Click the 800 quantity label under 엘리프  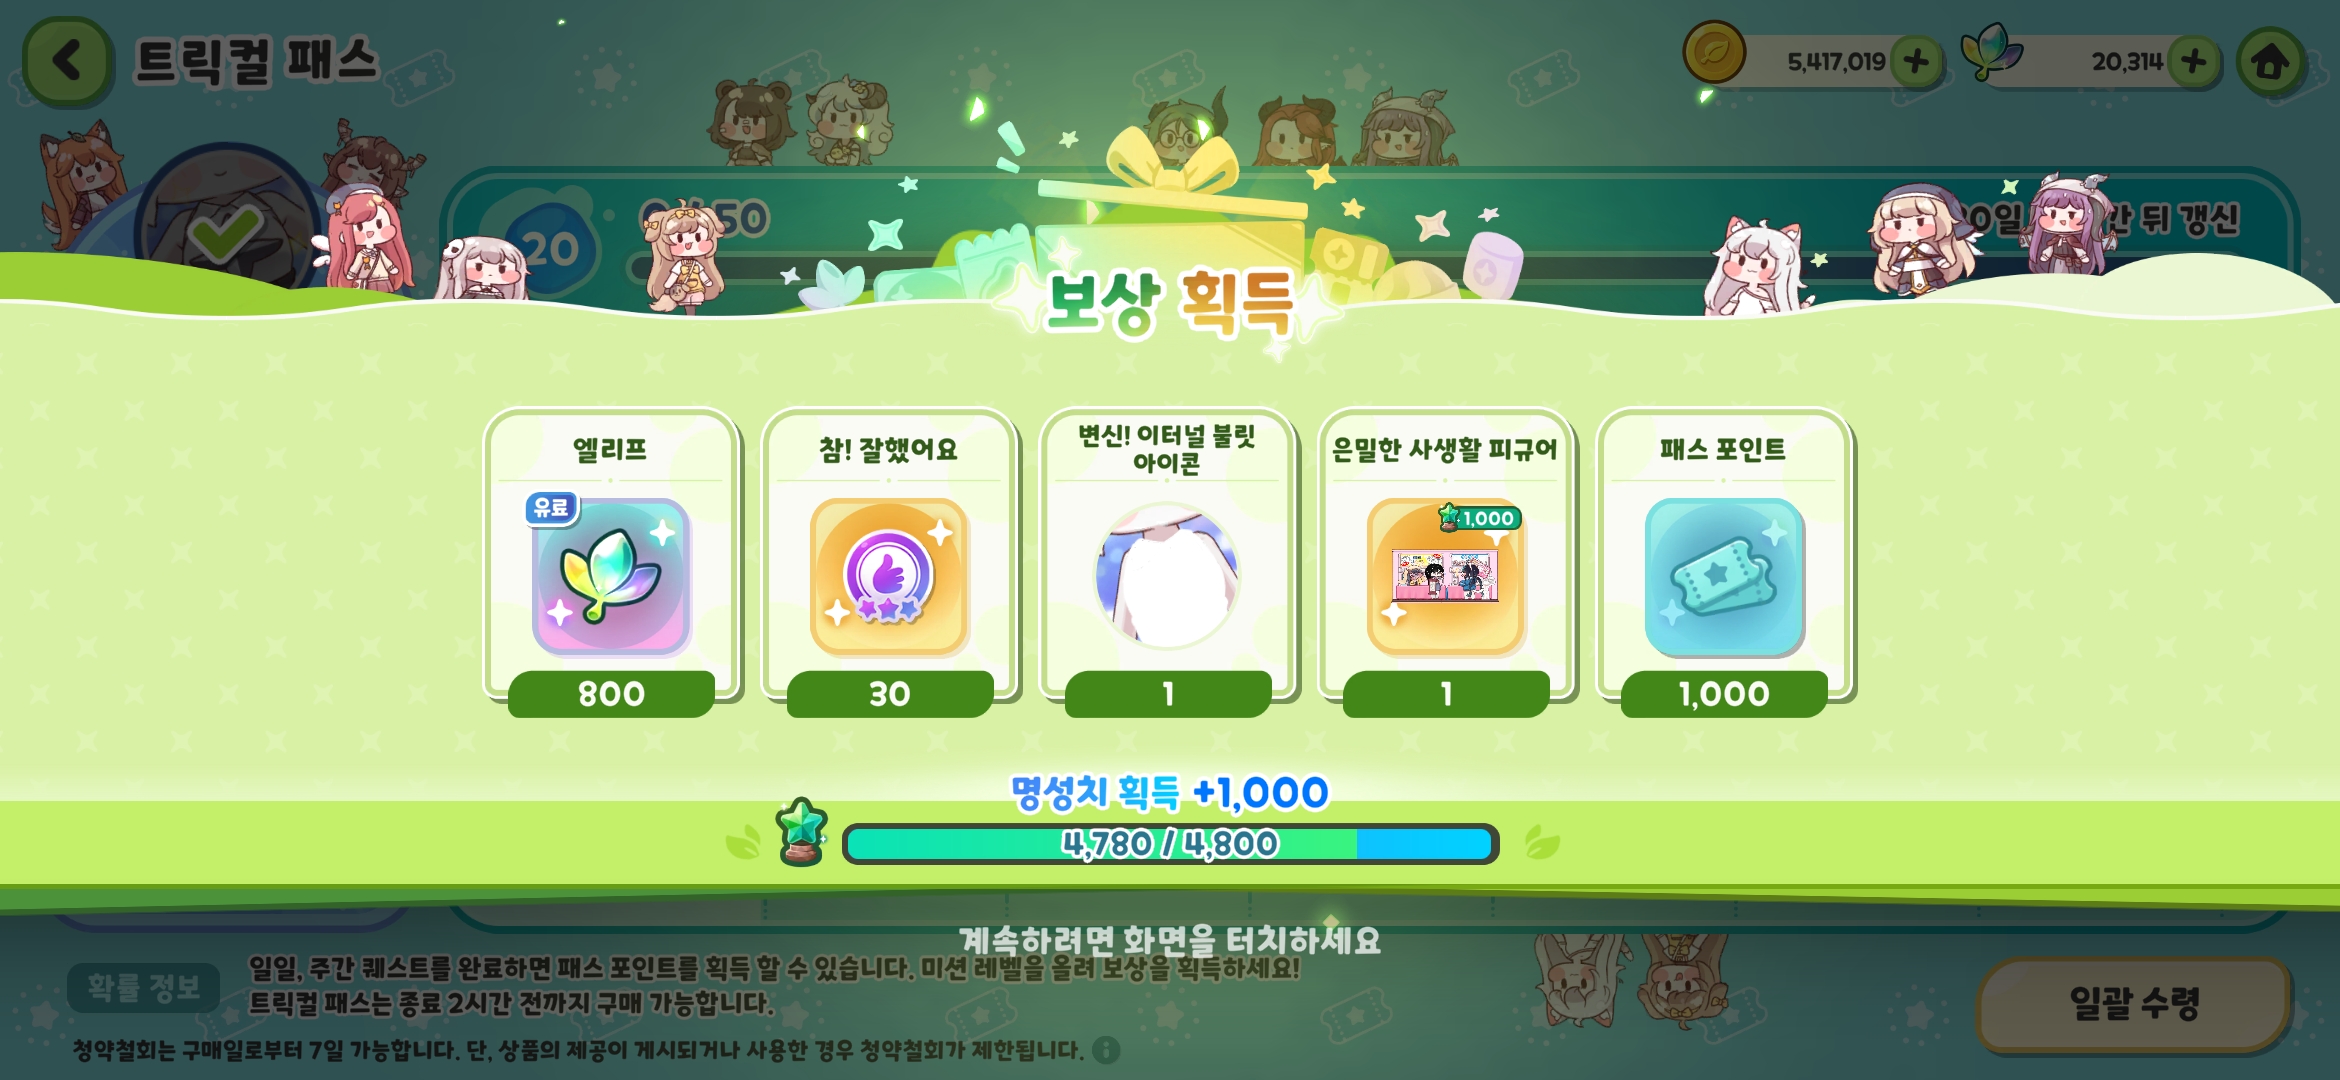(611, 693)
